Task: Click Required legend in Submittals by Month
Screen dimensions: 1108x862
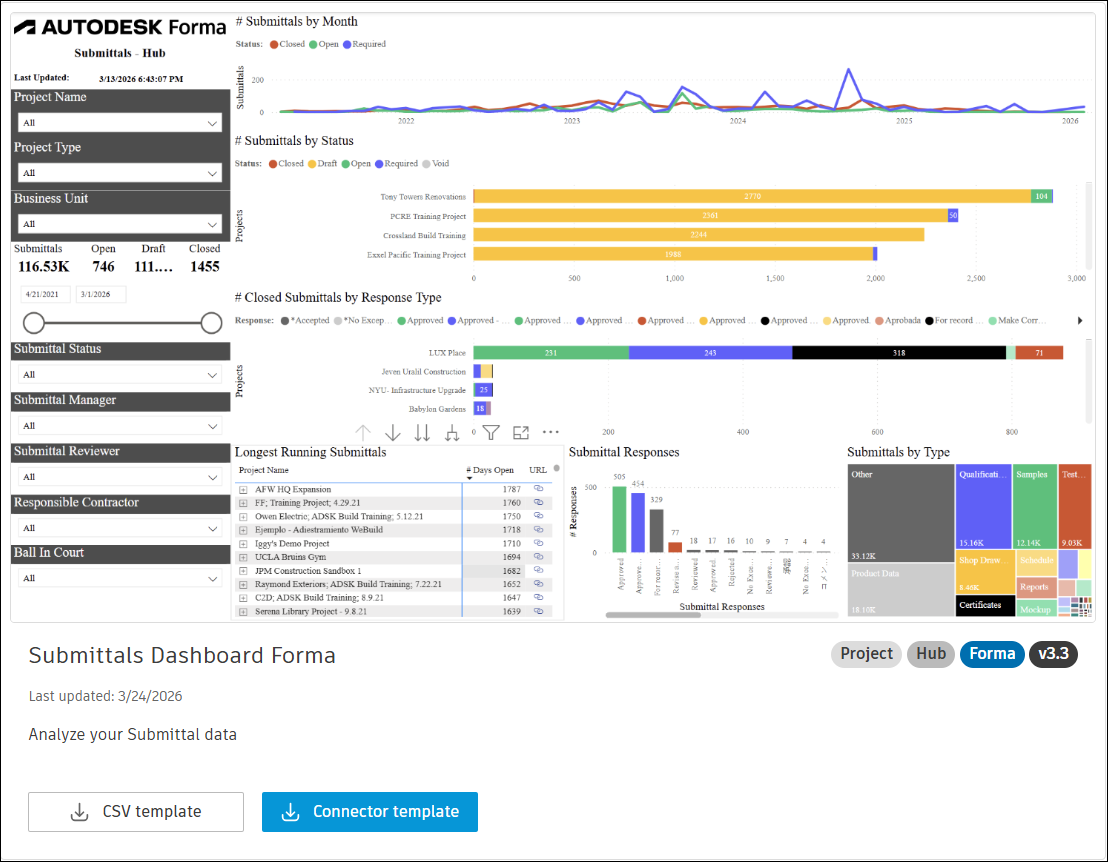Action: tap(365, 44)
